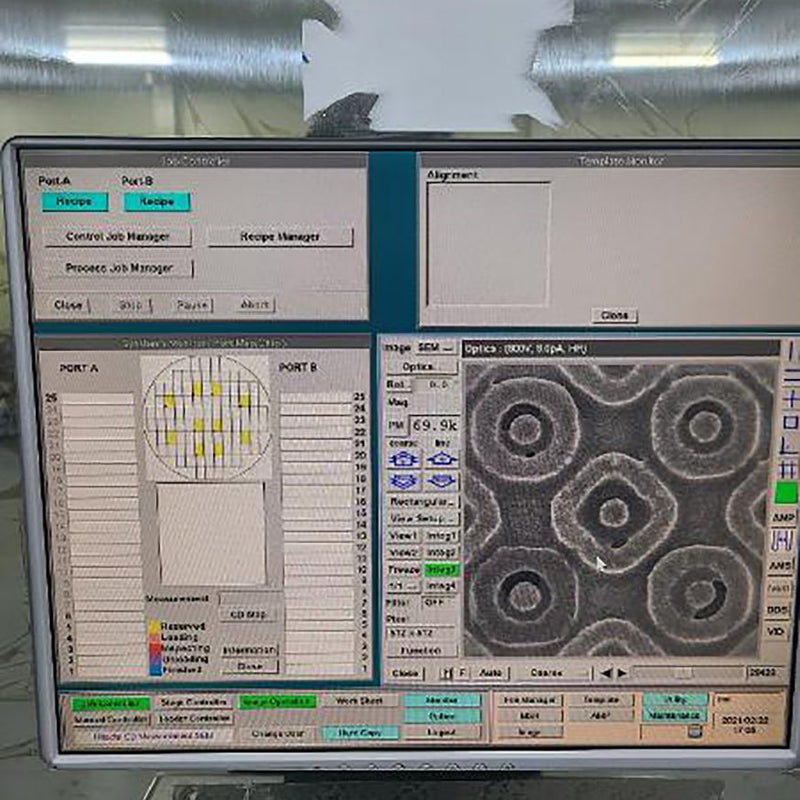Open the Image SEM dropdown
800x800 pixels.
[x=435, y=347]
